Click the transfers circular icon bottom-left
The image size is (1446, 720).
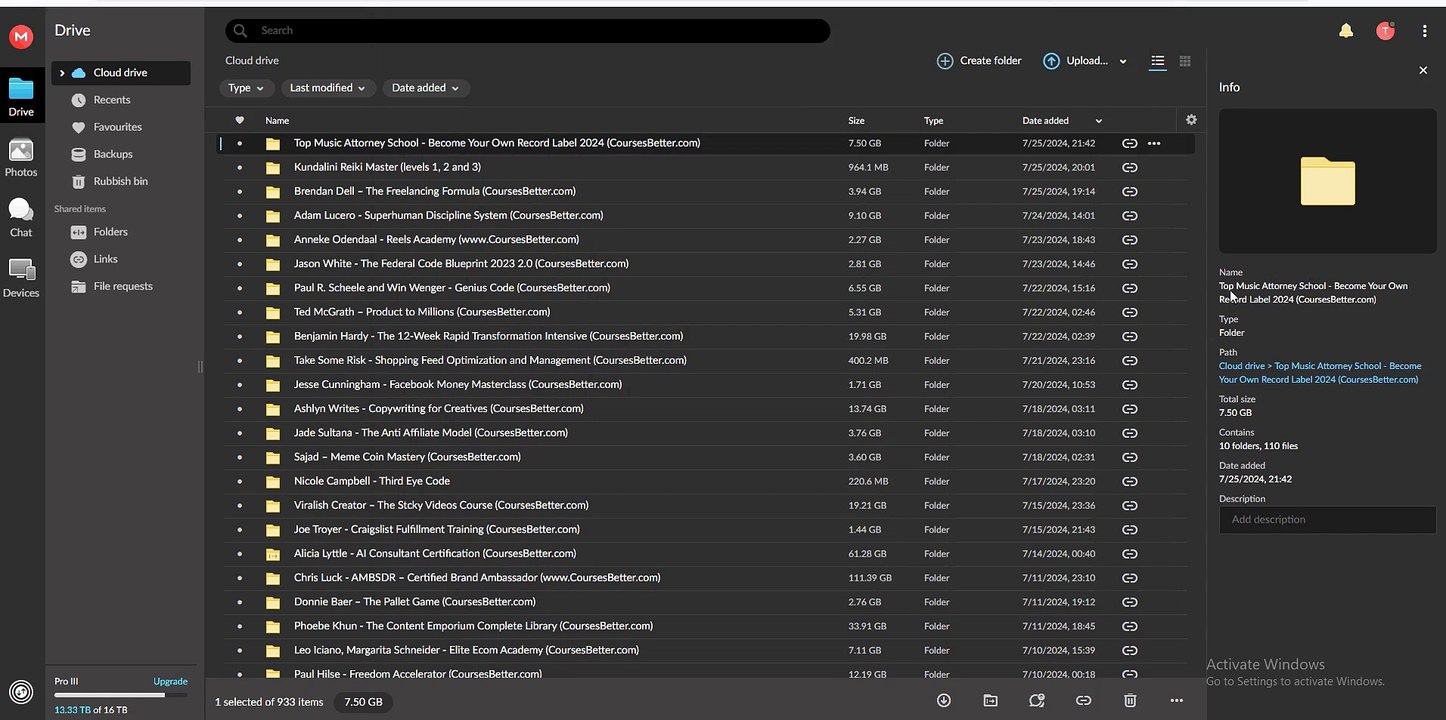(x=21, y=692)
